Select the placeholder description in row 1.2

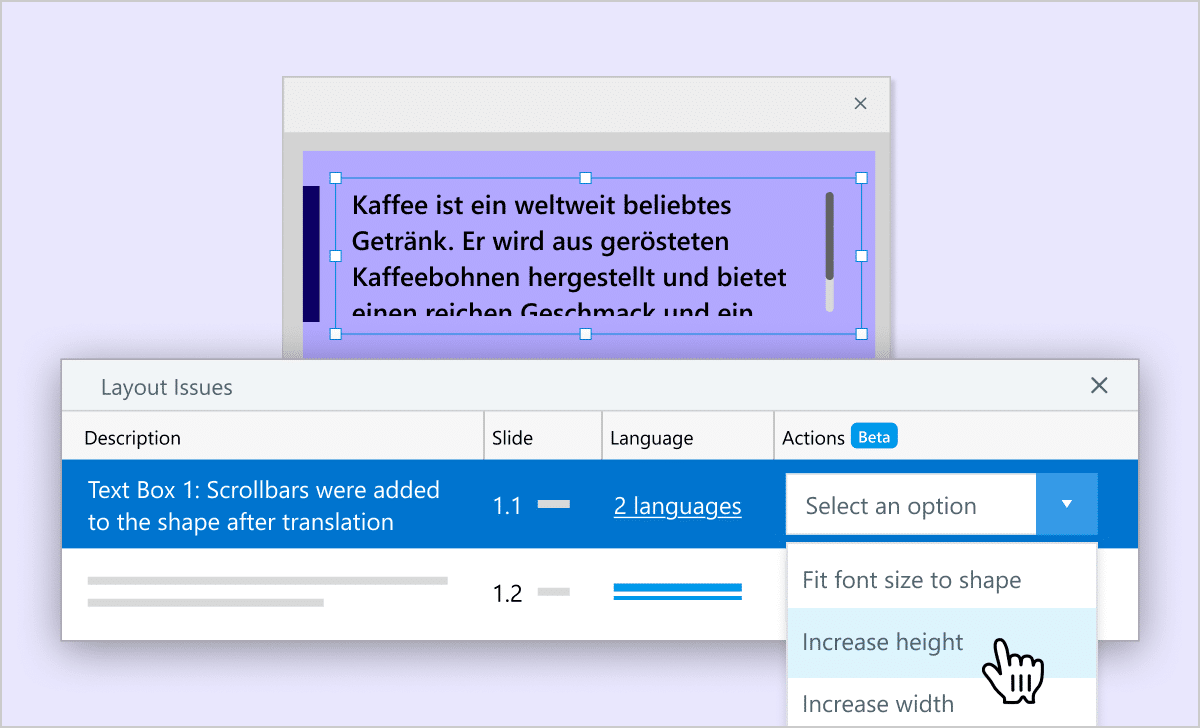coord(267,591)
